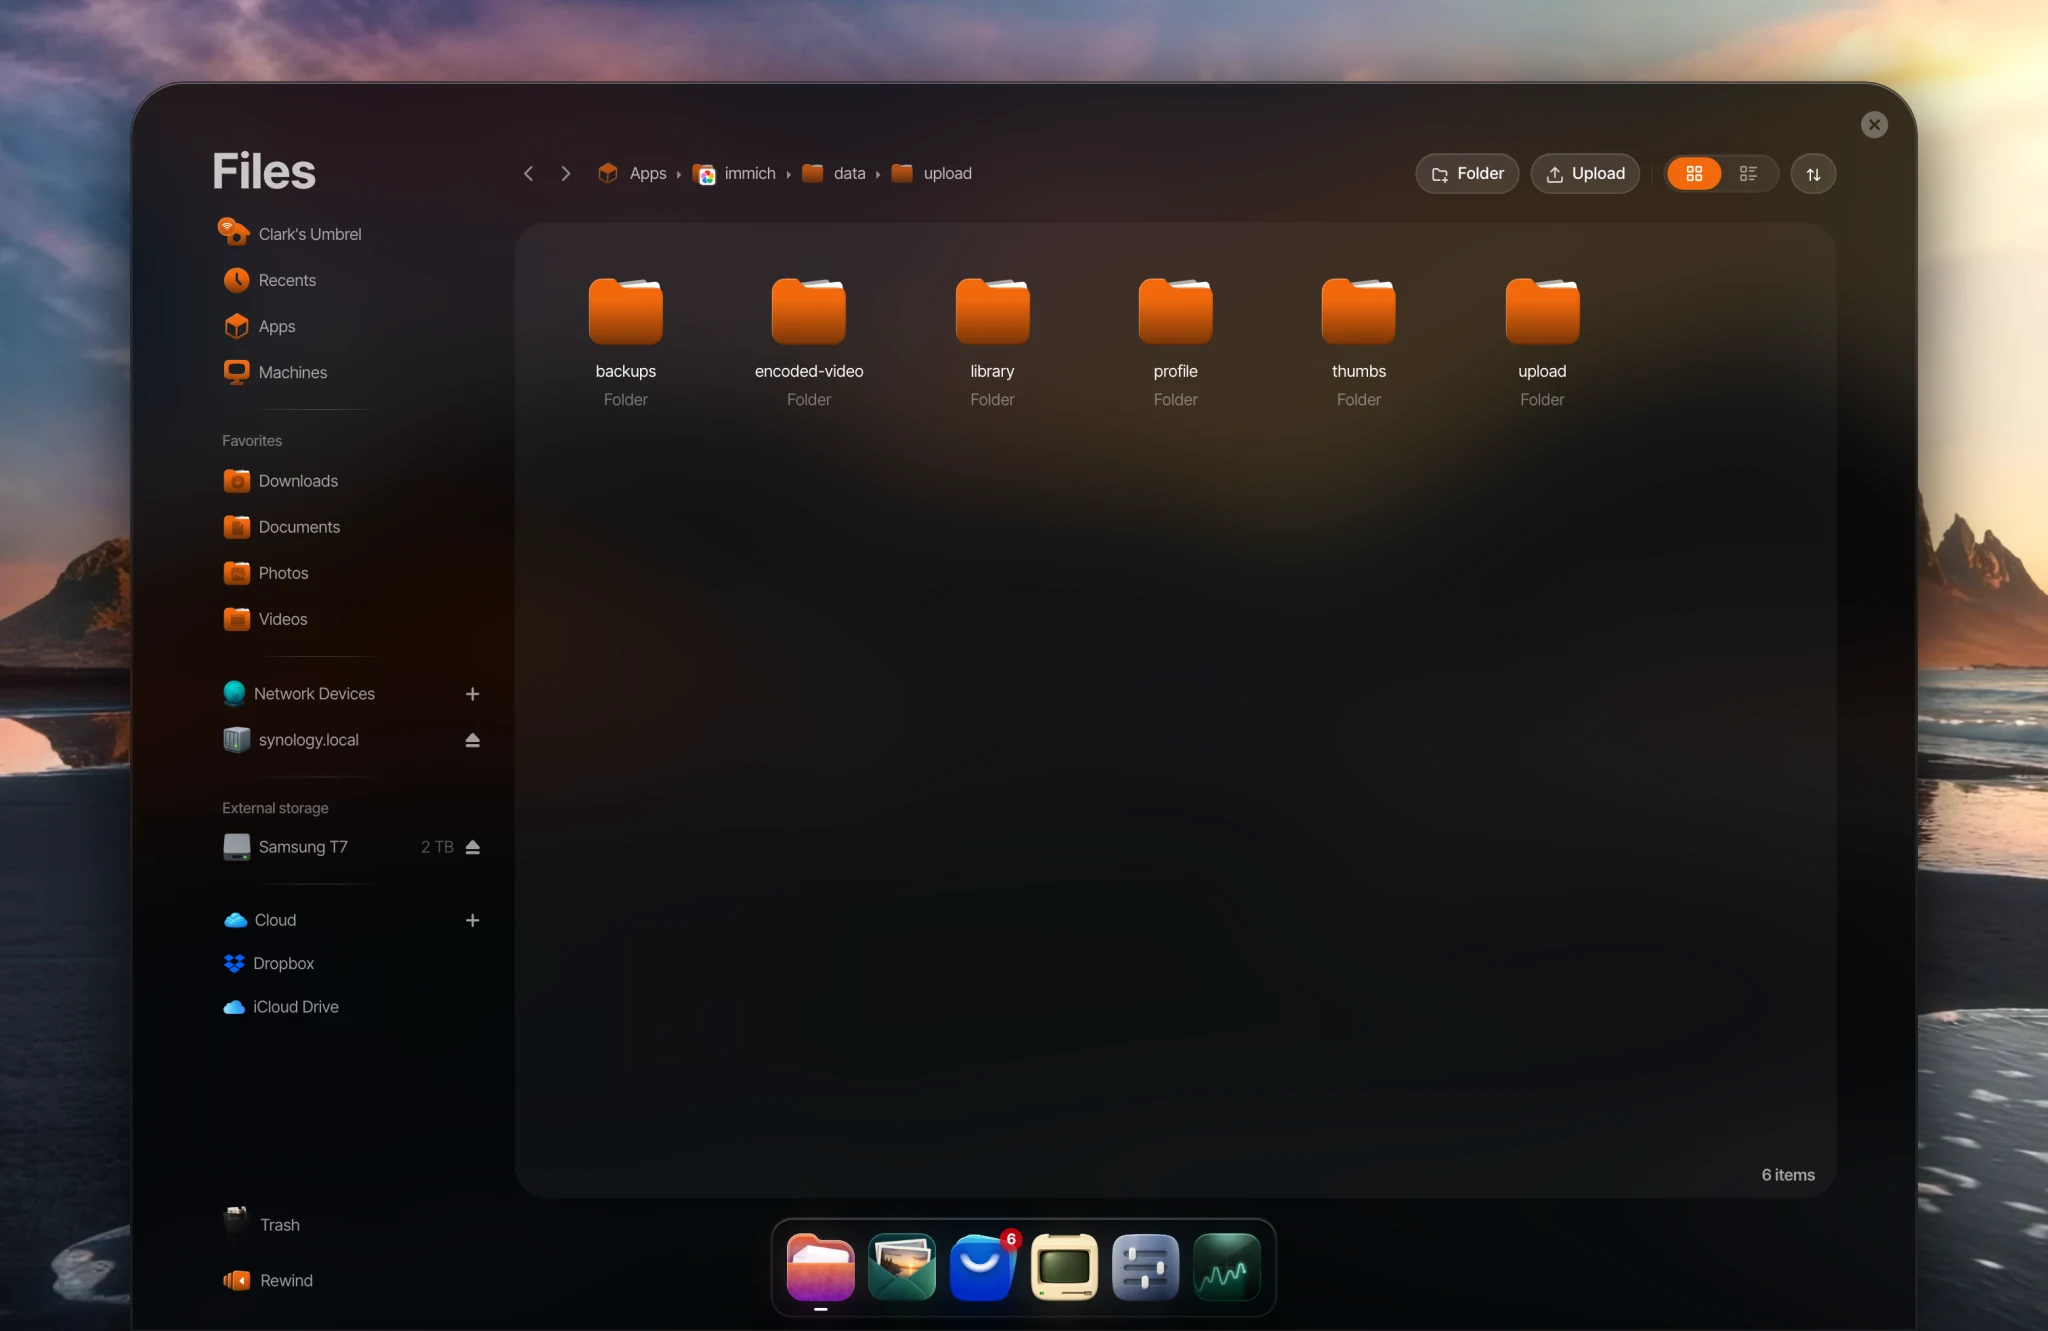Open iCloud Drive in sidebar
Image resolution: width=2048 pixels, height=1331 pixels.
[x=281, y=1007]
